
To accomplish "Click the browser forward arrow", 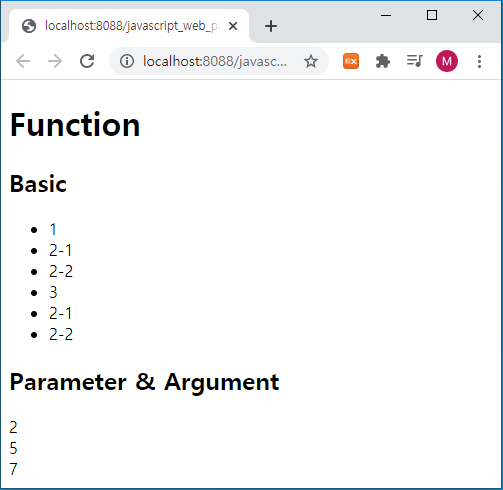I will 55,61.
